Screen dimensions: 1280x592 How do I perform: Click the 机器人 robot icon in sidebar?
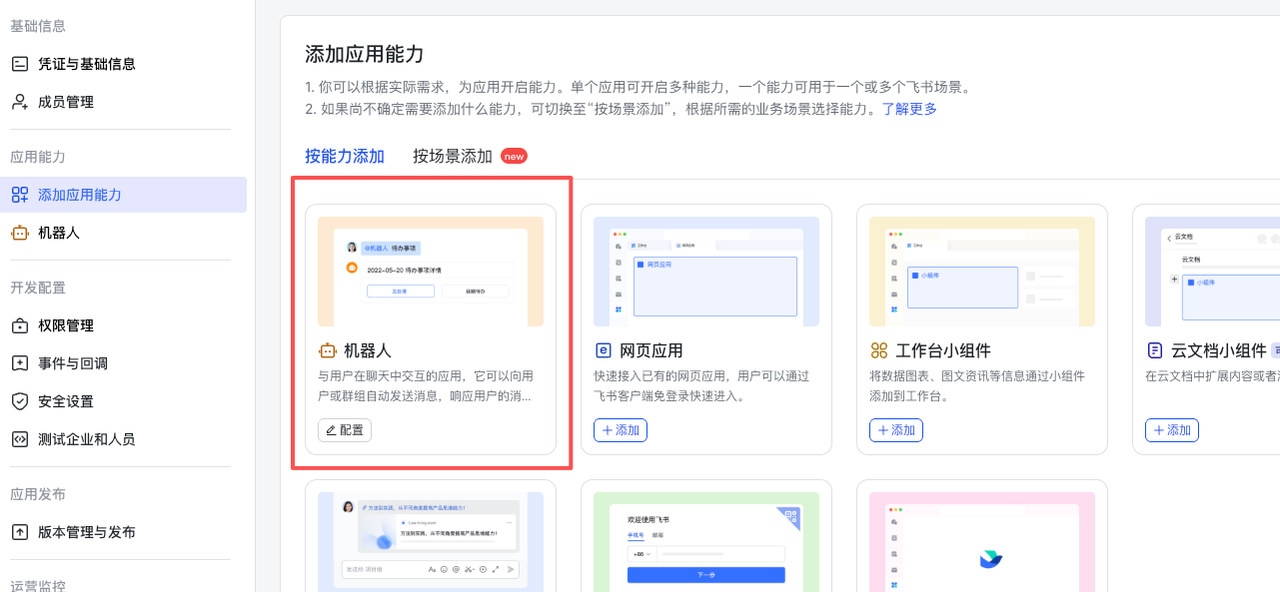click(x=20, y=233)
